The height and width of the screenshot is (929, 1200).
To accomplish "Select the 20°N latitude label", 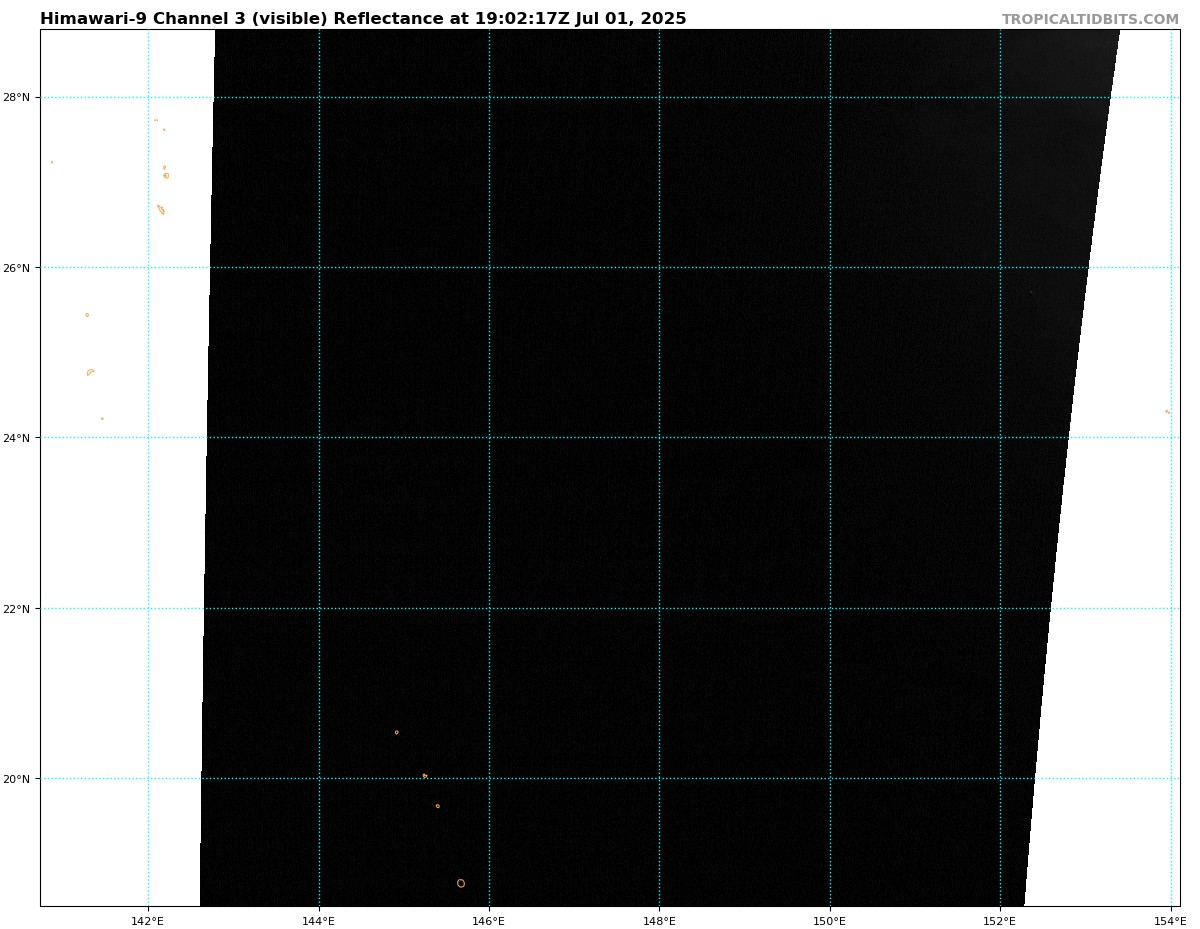I will coord(16,779).
